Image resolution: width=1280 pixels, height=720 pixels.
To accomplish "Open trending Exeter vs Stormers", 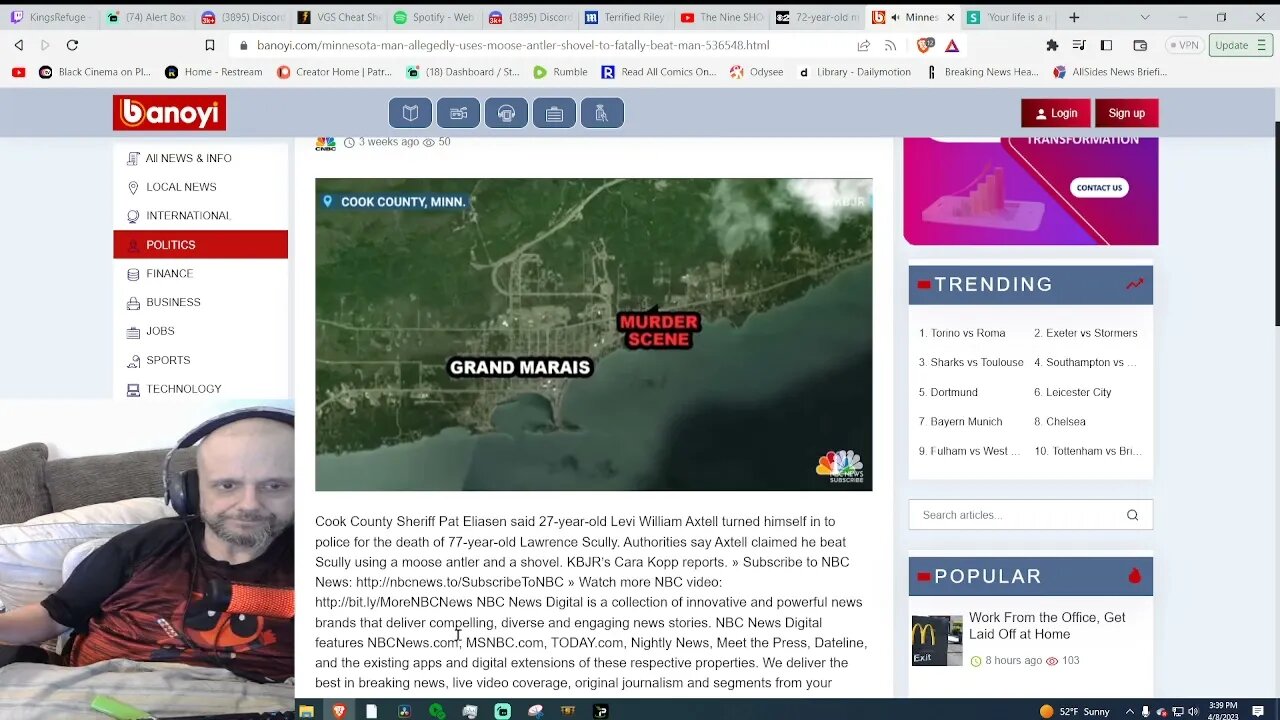I will [x=1085, y=333].
